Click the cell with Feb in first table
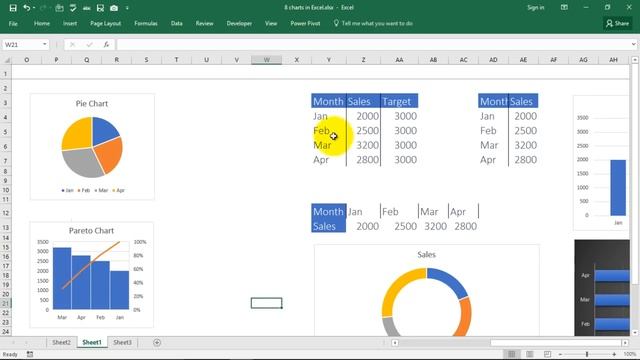640x360 pixels. (x=329, y=131)
